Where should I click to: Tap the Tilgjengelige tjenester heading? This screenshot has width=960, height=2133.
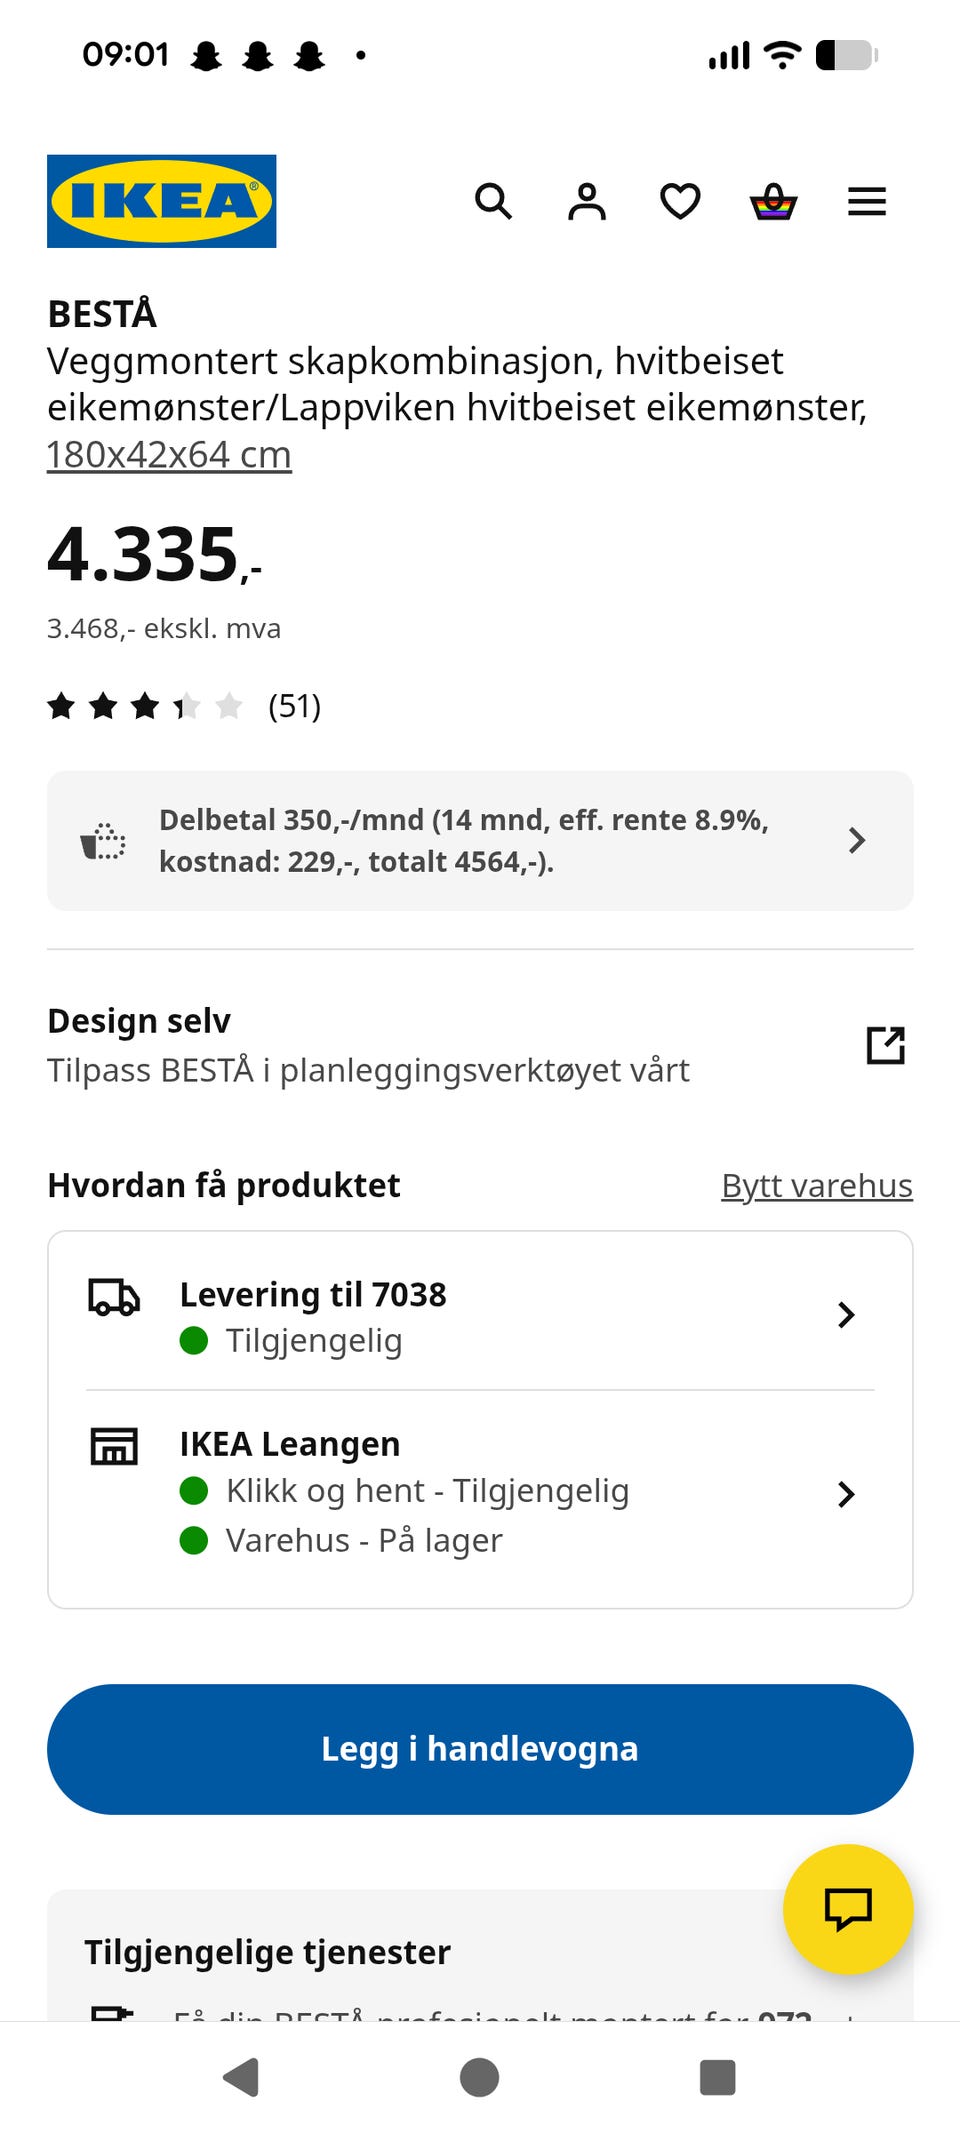point(267,1951)
